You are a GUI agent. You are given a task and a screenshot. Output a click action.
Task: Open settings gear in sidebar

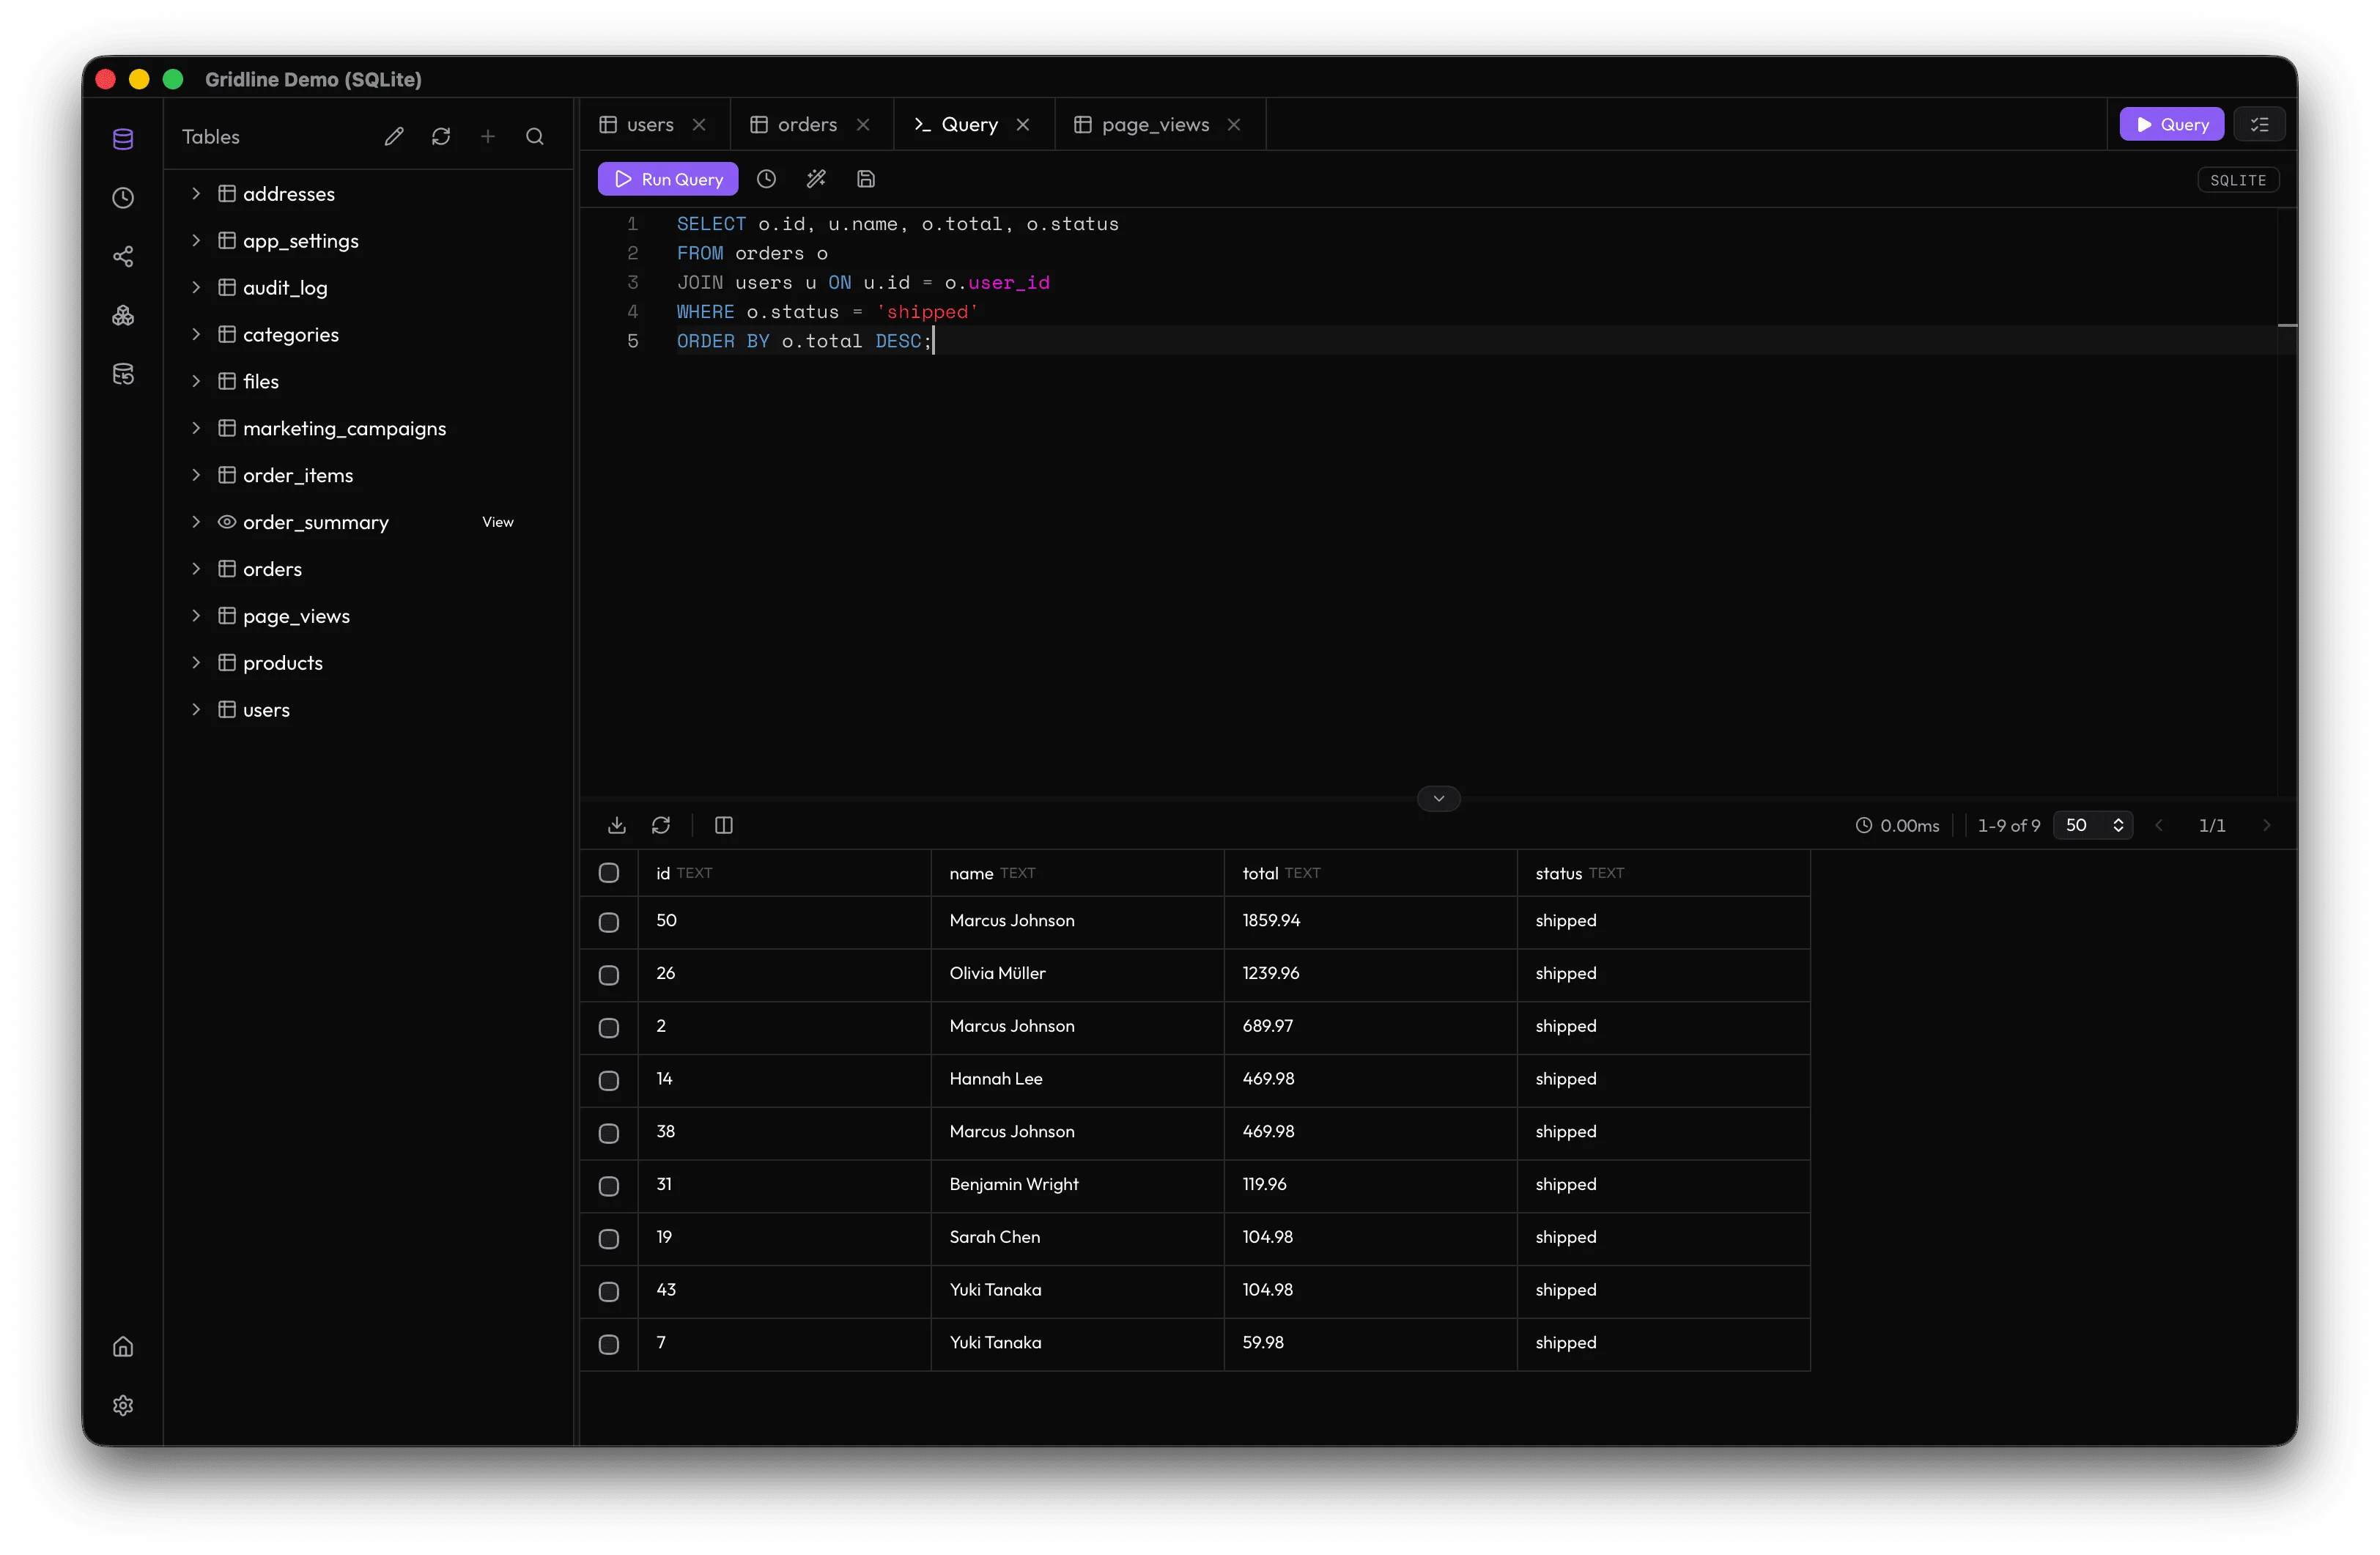[123, 1405]
